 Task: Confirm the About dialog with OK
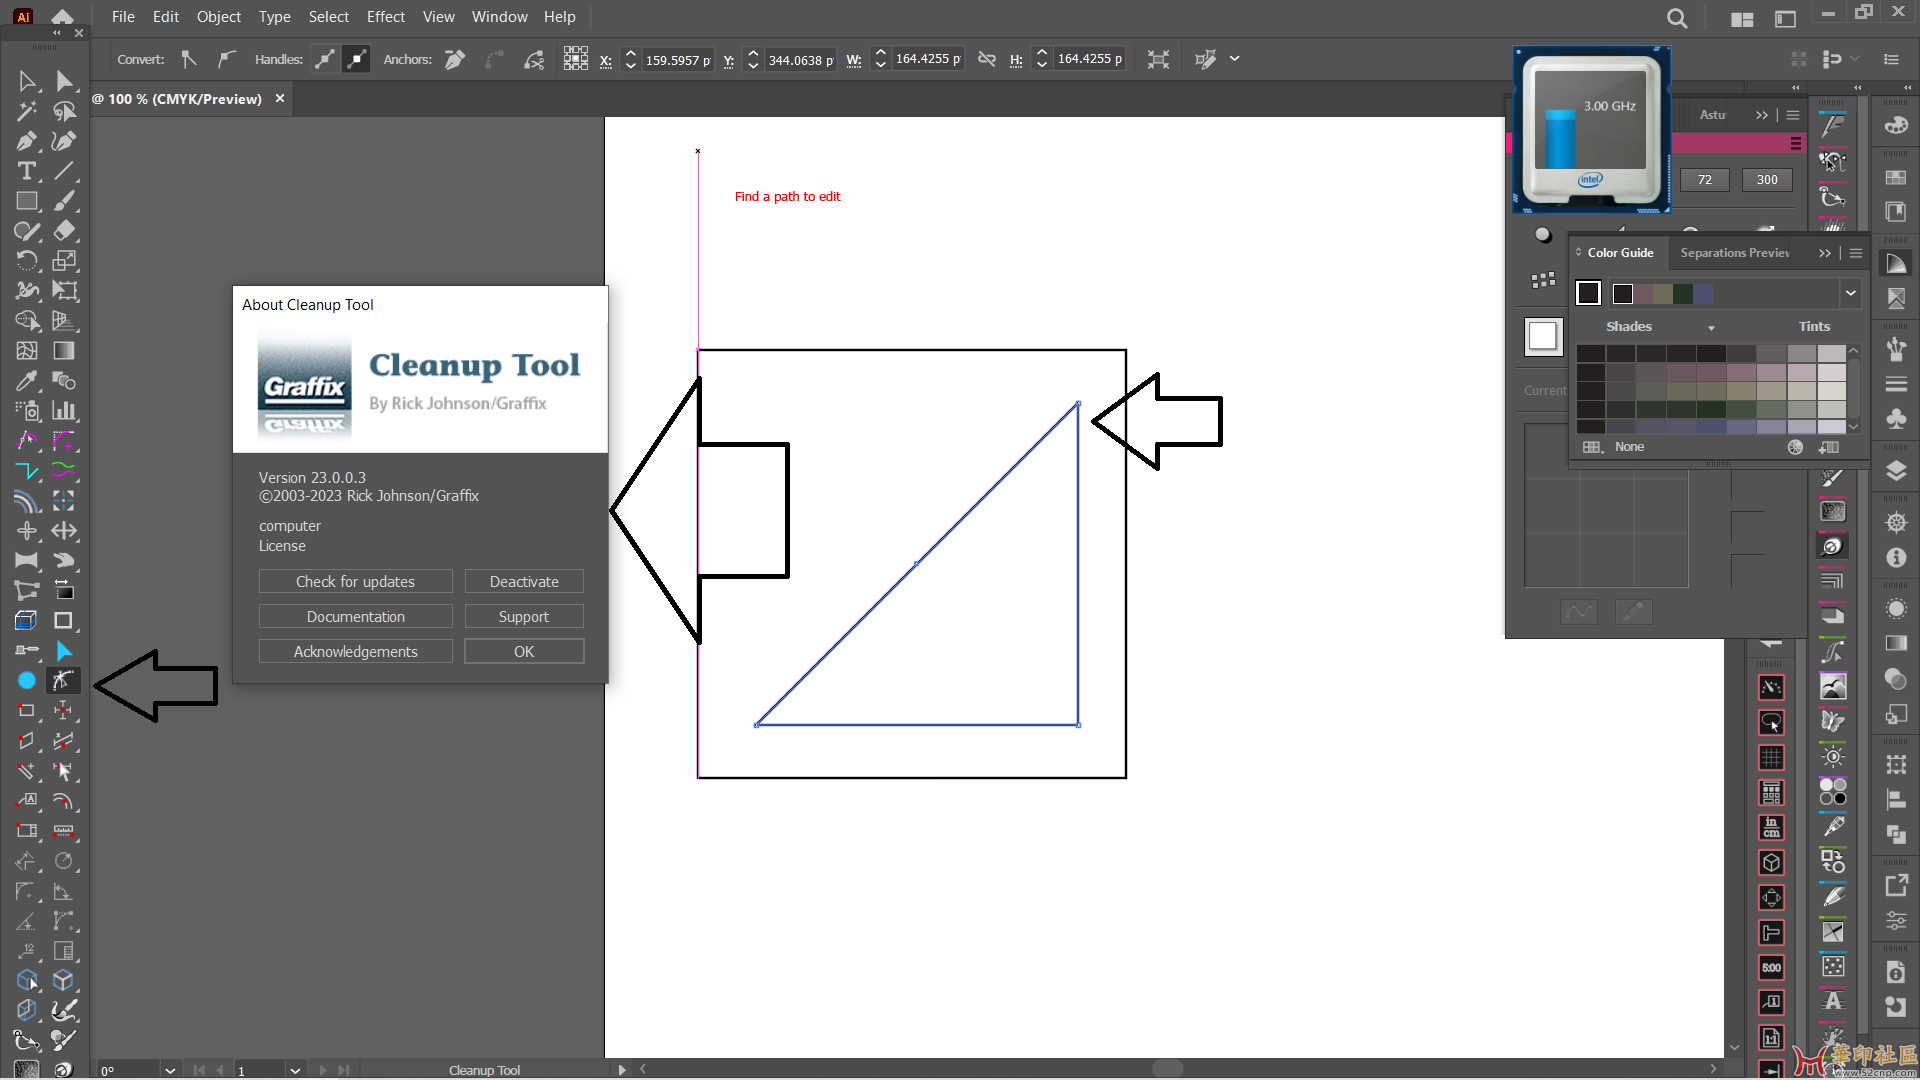click(524, 652)
